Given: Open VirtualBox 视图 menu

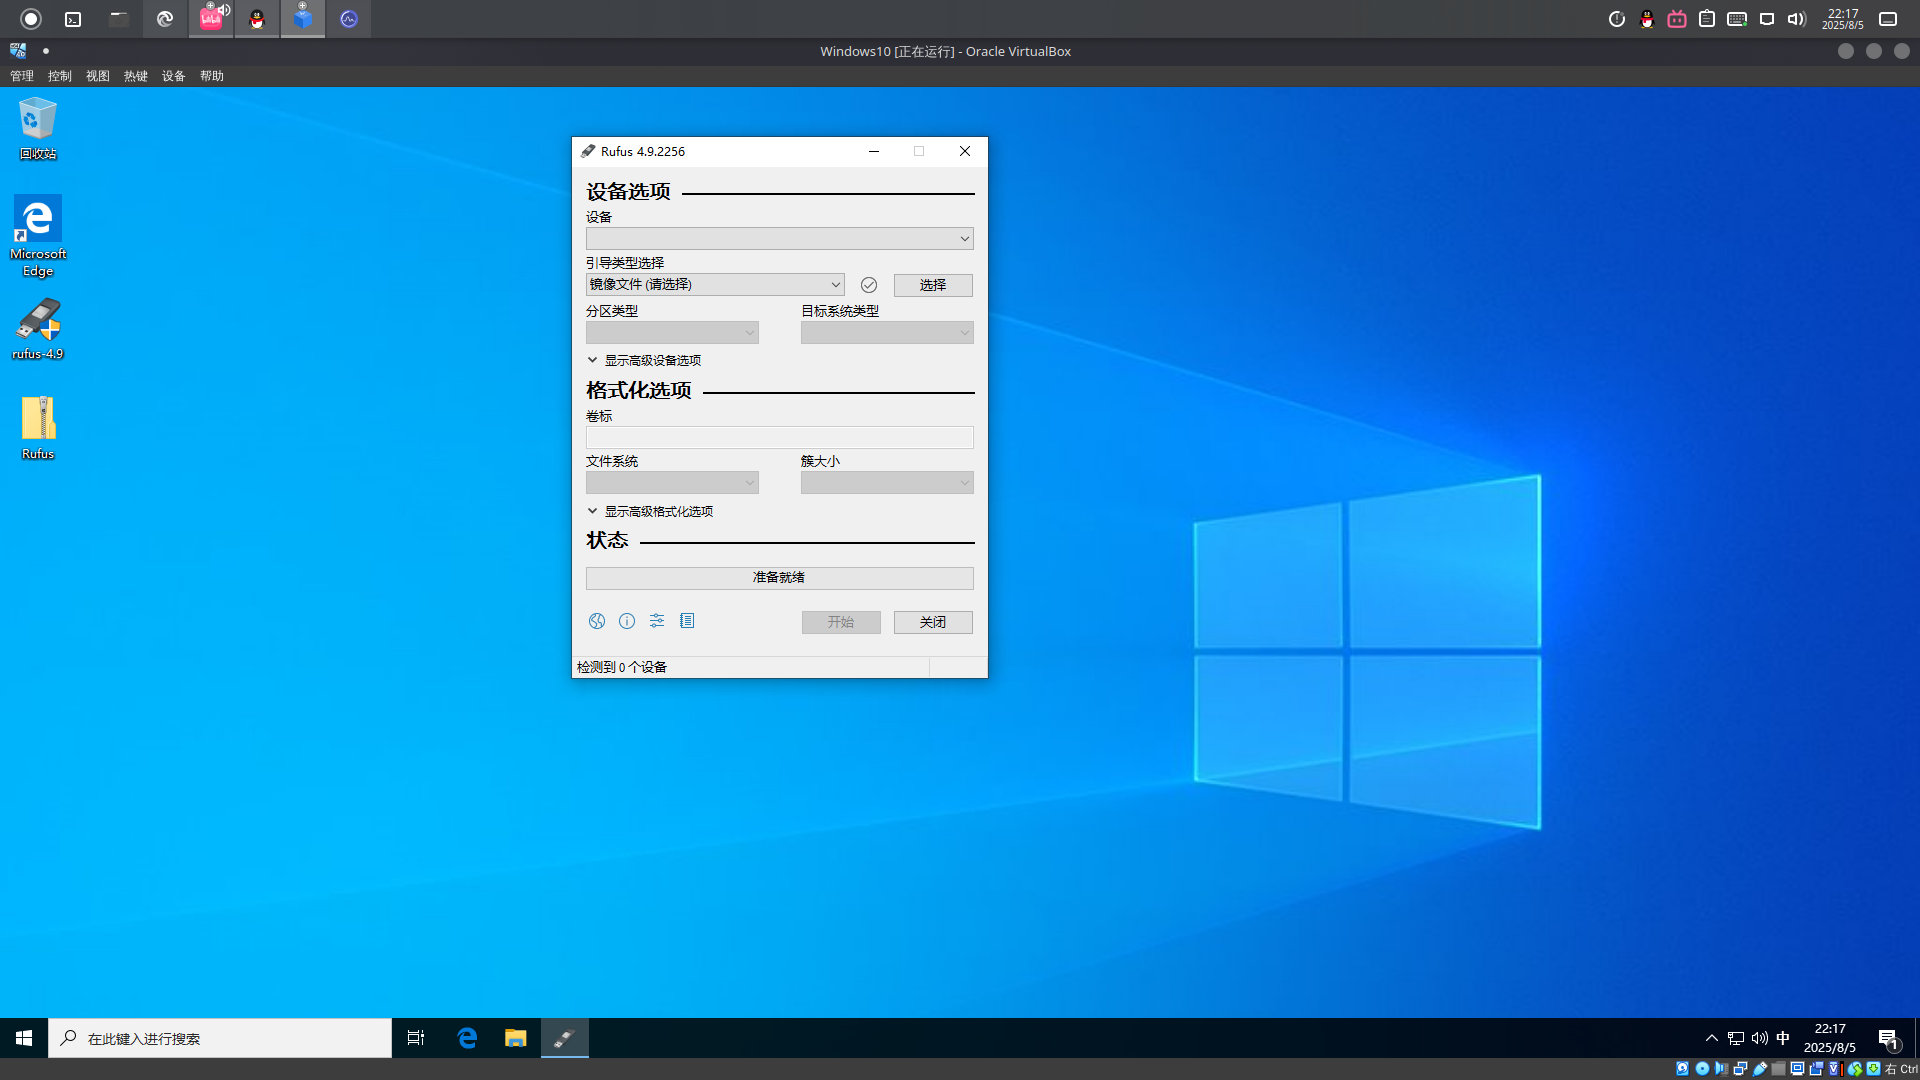Looking at the screenshot, I should (98, 76).
